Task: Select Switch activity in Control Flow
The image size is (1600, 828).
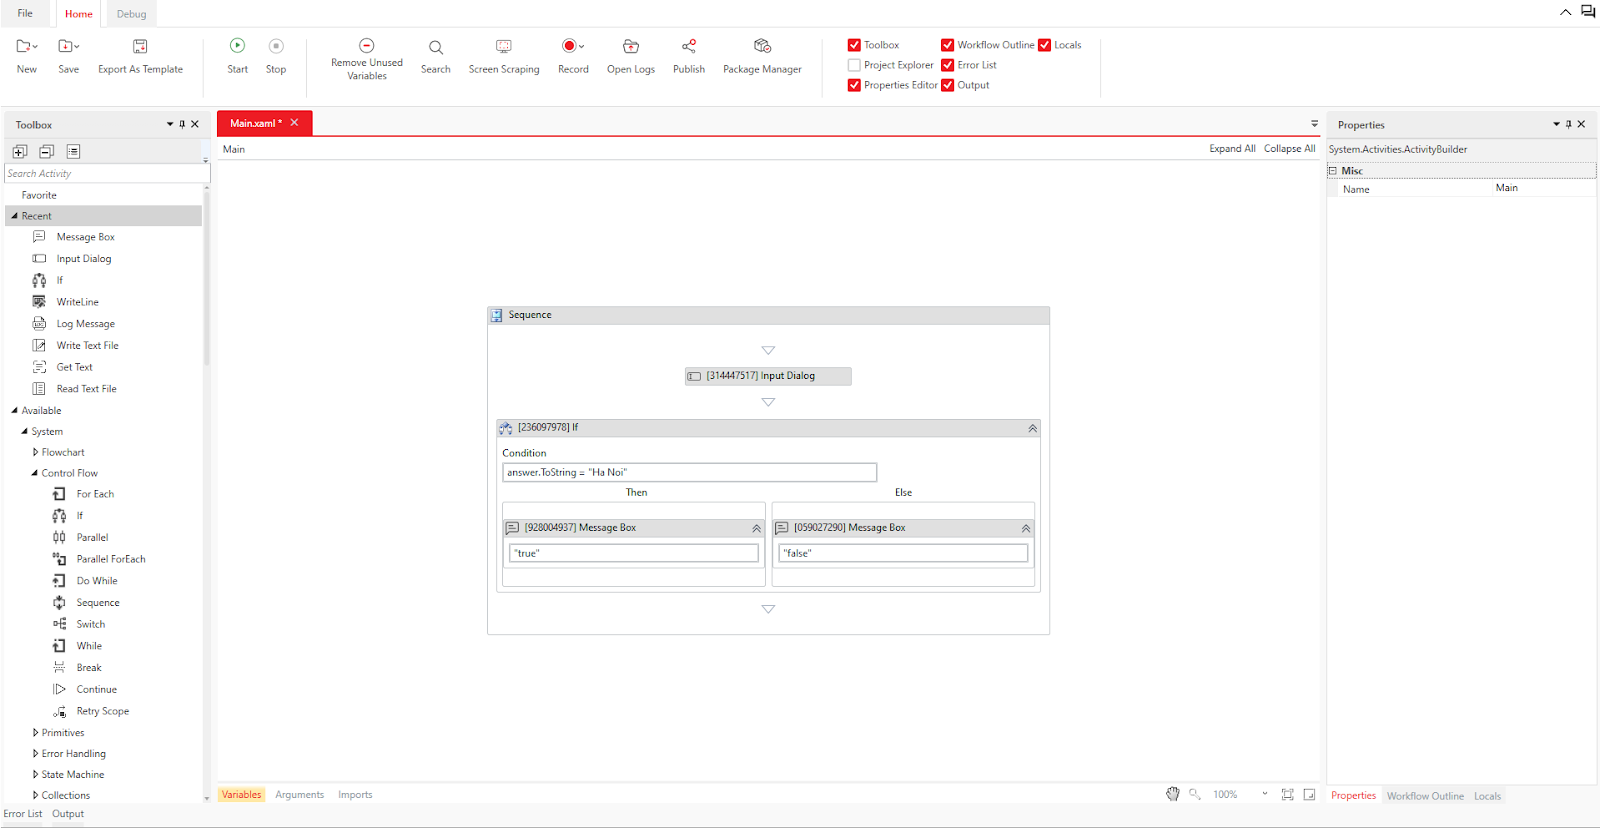Action: point(90,624)
